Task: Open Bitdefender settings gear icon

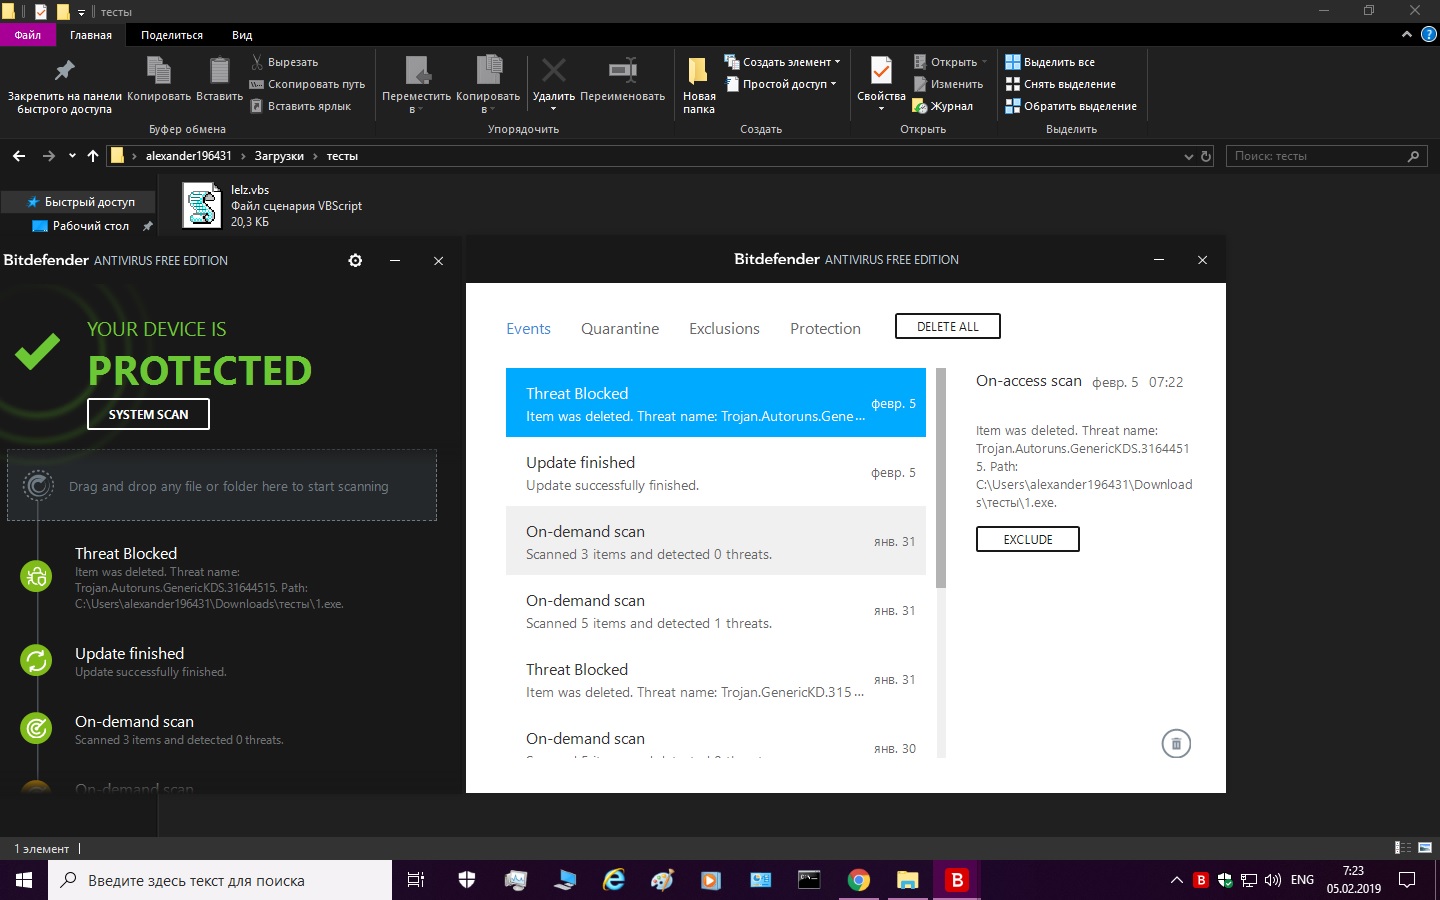Action: 355,260
